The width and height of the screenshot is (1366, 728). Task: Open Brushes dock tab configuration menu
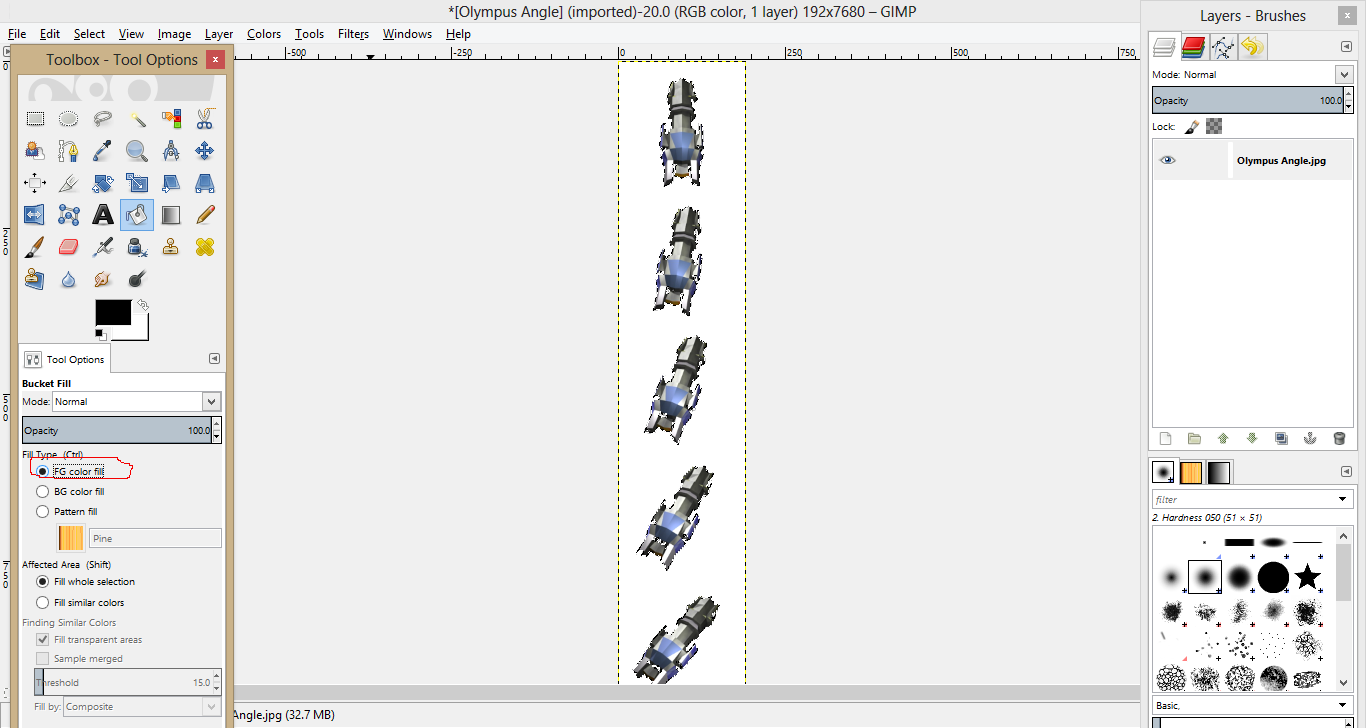coord(1346,471)
